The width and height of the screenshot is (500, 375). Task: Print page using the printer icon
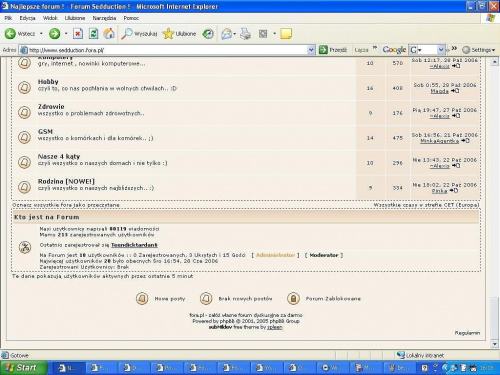[x=246, y=34]
